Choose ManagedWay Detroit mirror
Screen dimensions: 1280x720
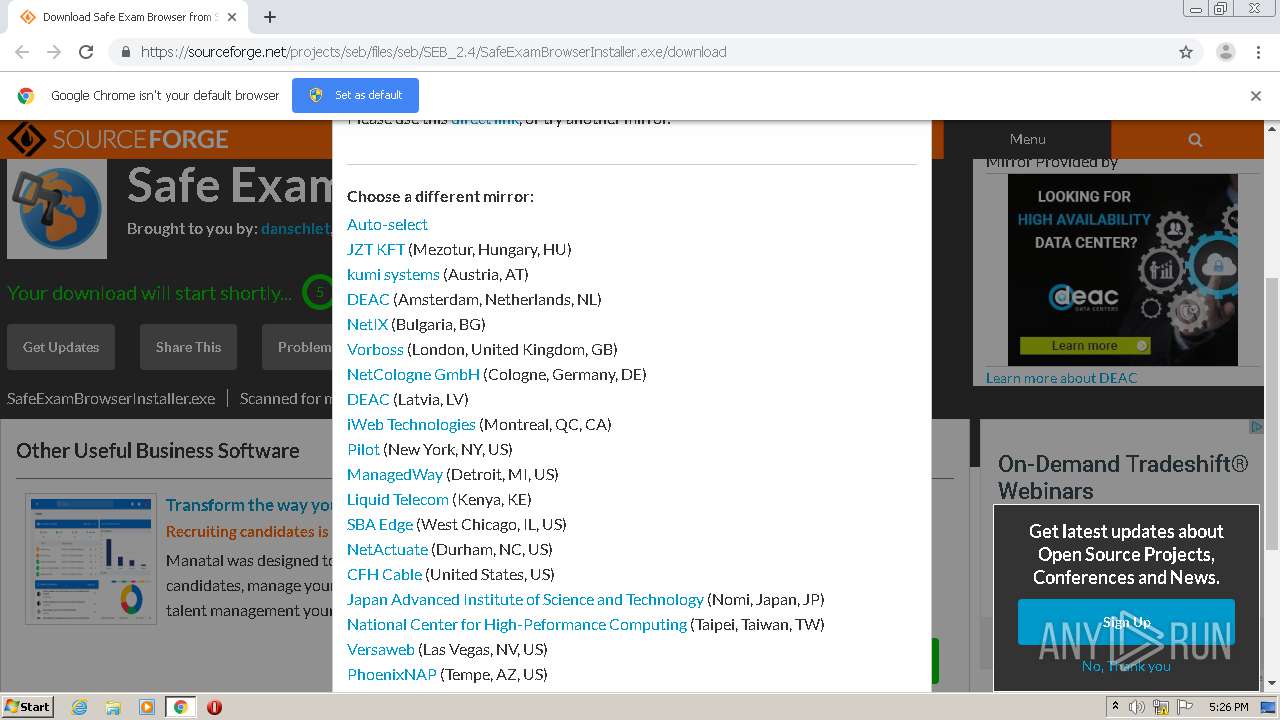tap(395, 474)
